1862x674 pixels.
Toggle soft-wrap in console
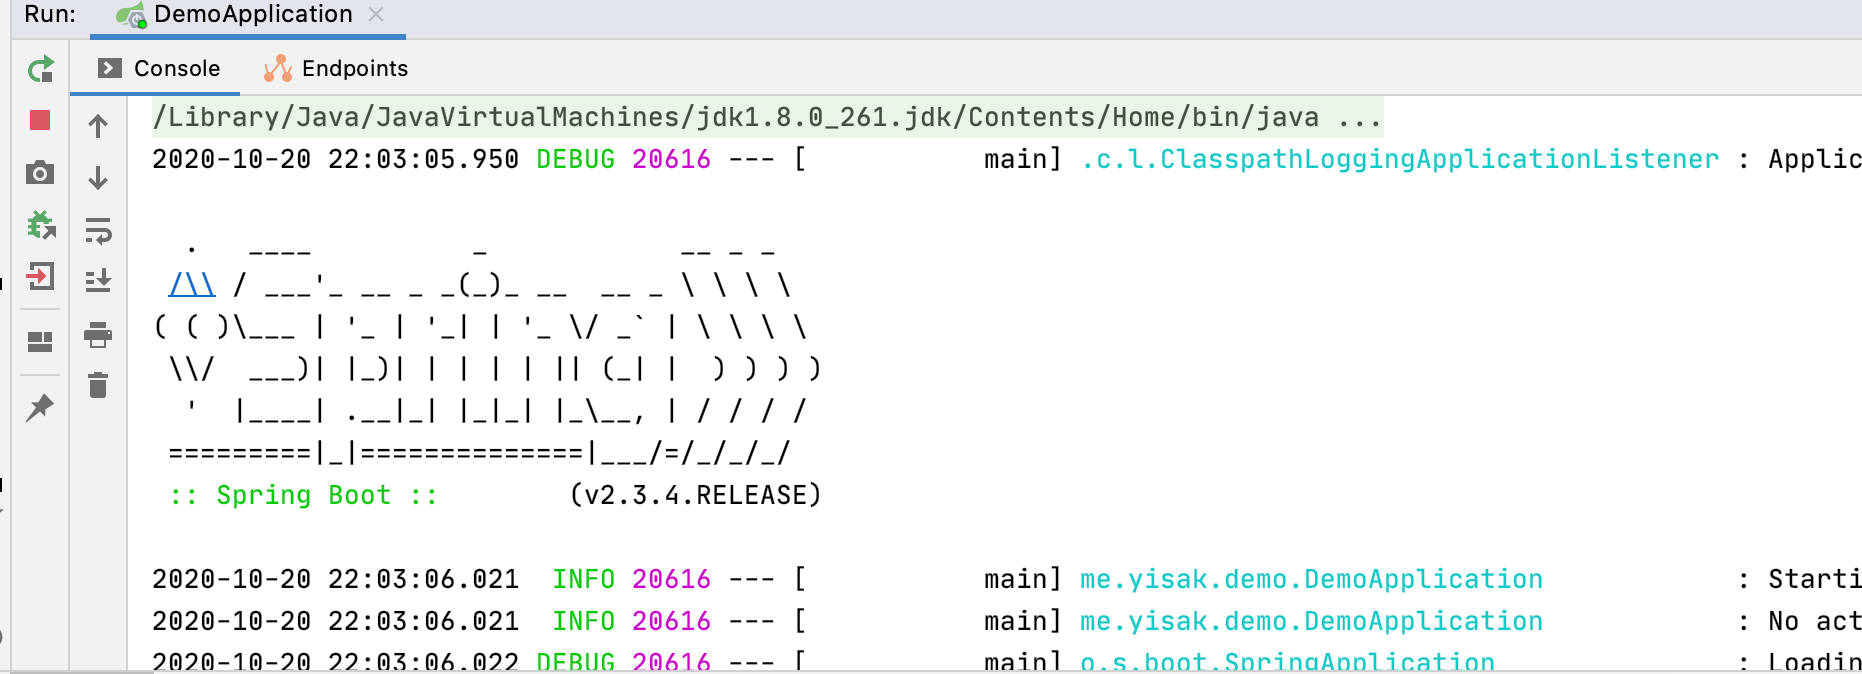tap(98, 230)
